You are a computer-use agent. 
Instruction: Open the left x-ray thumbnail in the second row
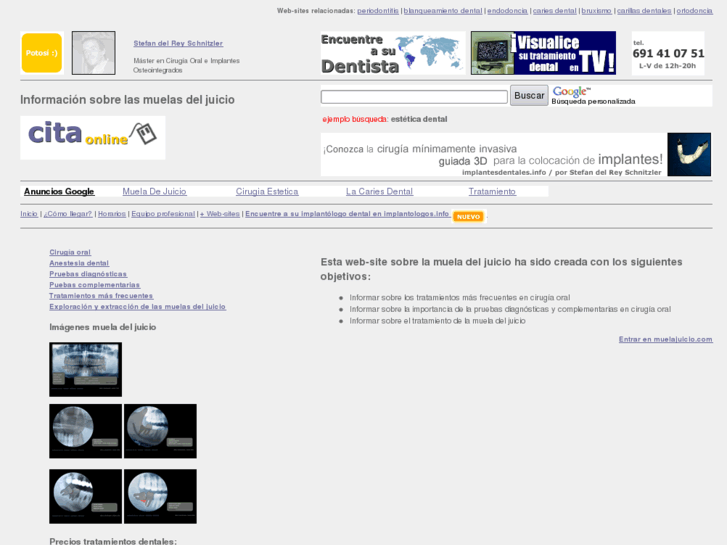click(86, 431)
